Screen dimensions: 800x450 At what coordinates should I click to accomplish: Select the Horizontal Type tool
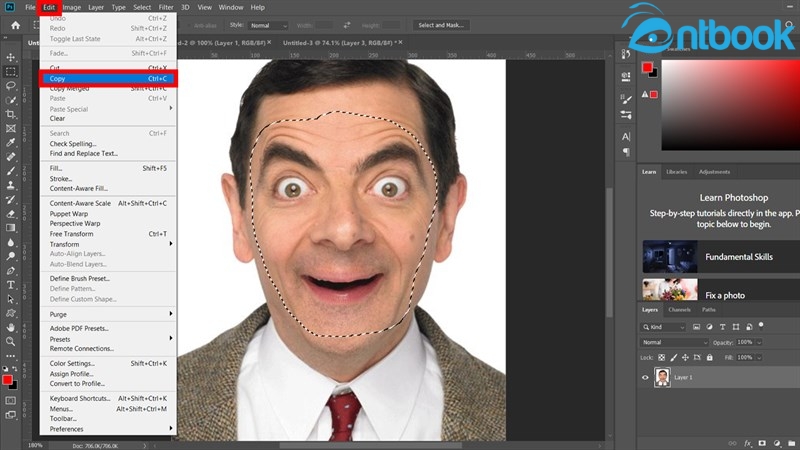tap(10, 285)
